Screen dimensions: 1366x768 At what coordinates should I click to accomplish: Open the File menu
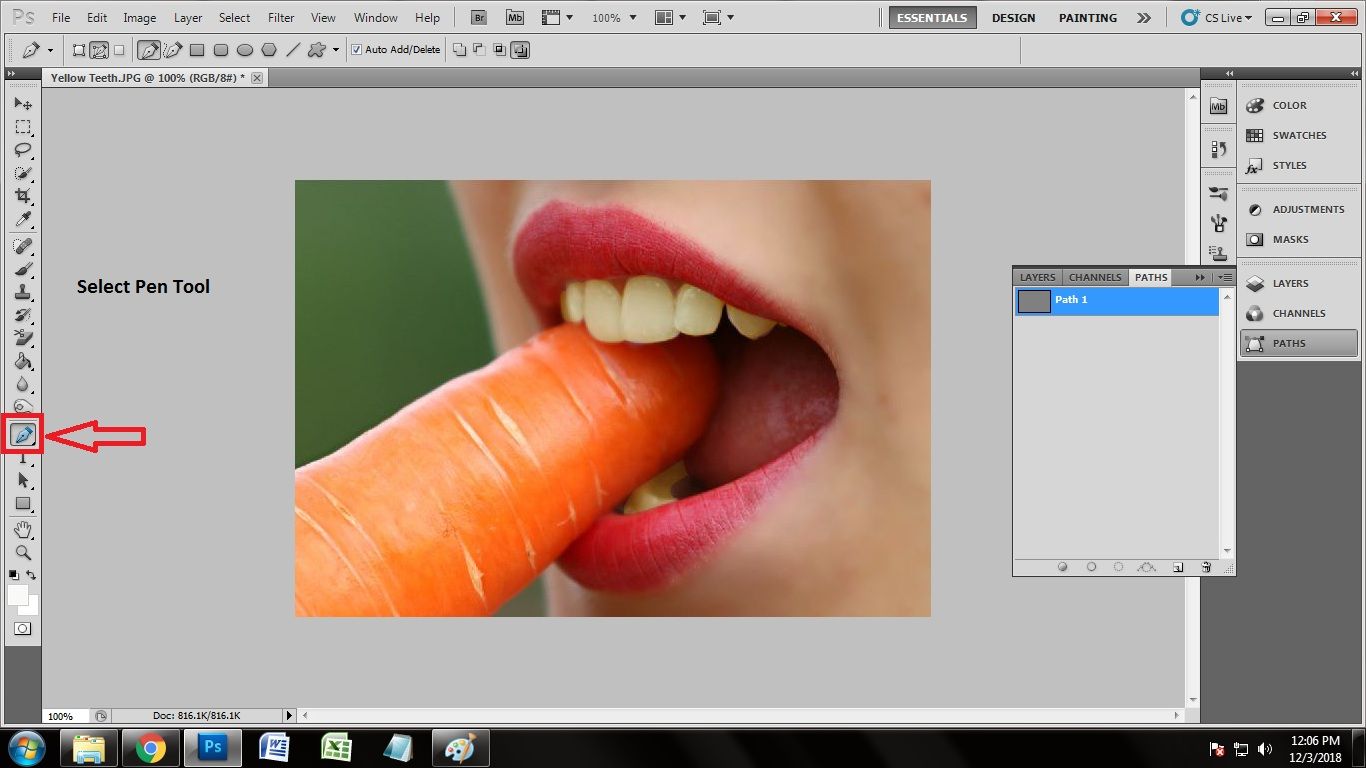point(61,18)
